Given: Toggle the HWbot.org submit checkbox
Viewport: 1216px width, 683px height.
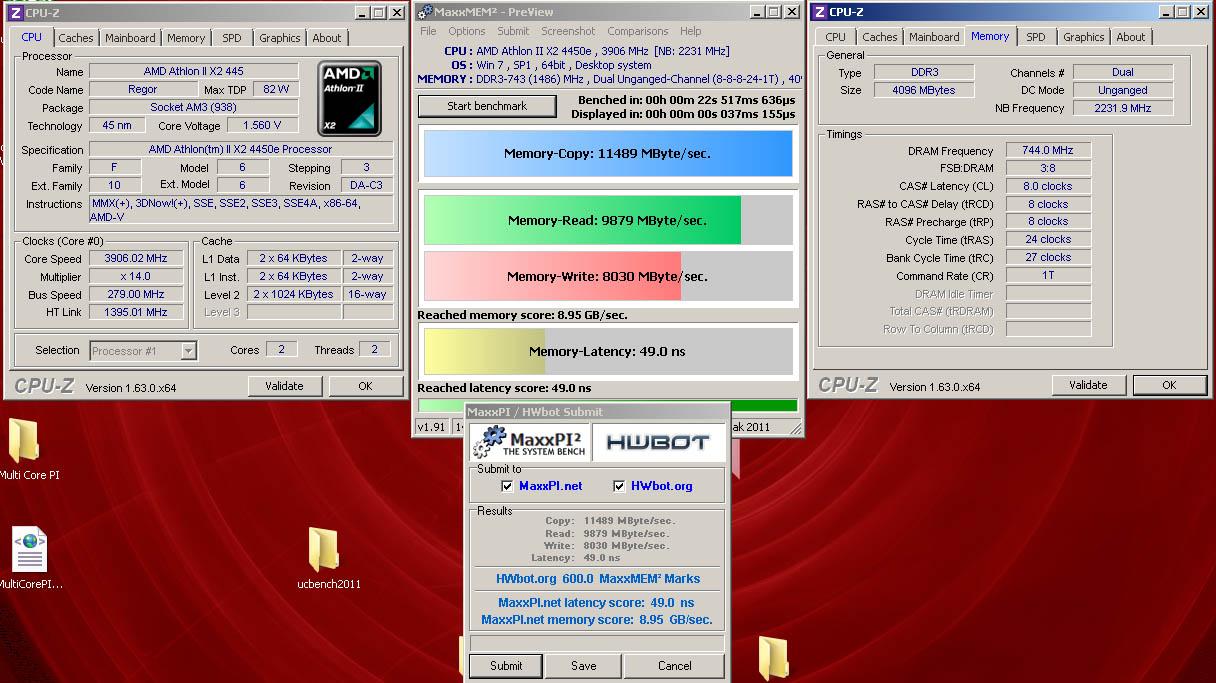Looking at the screenshot, I should [620, 486].
